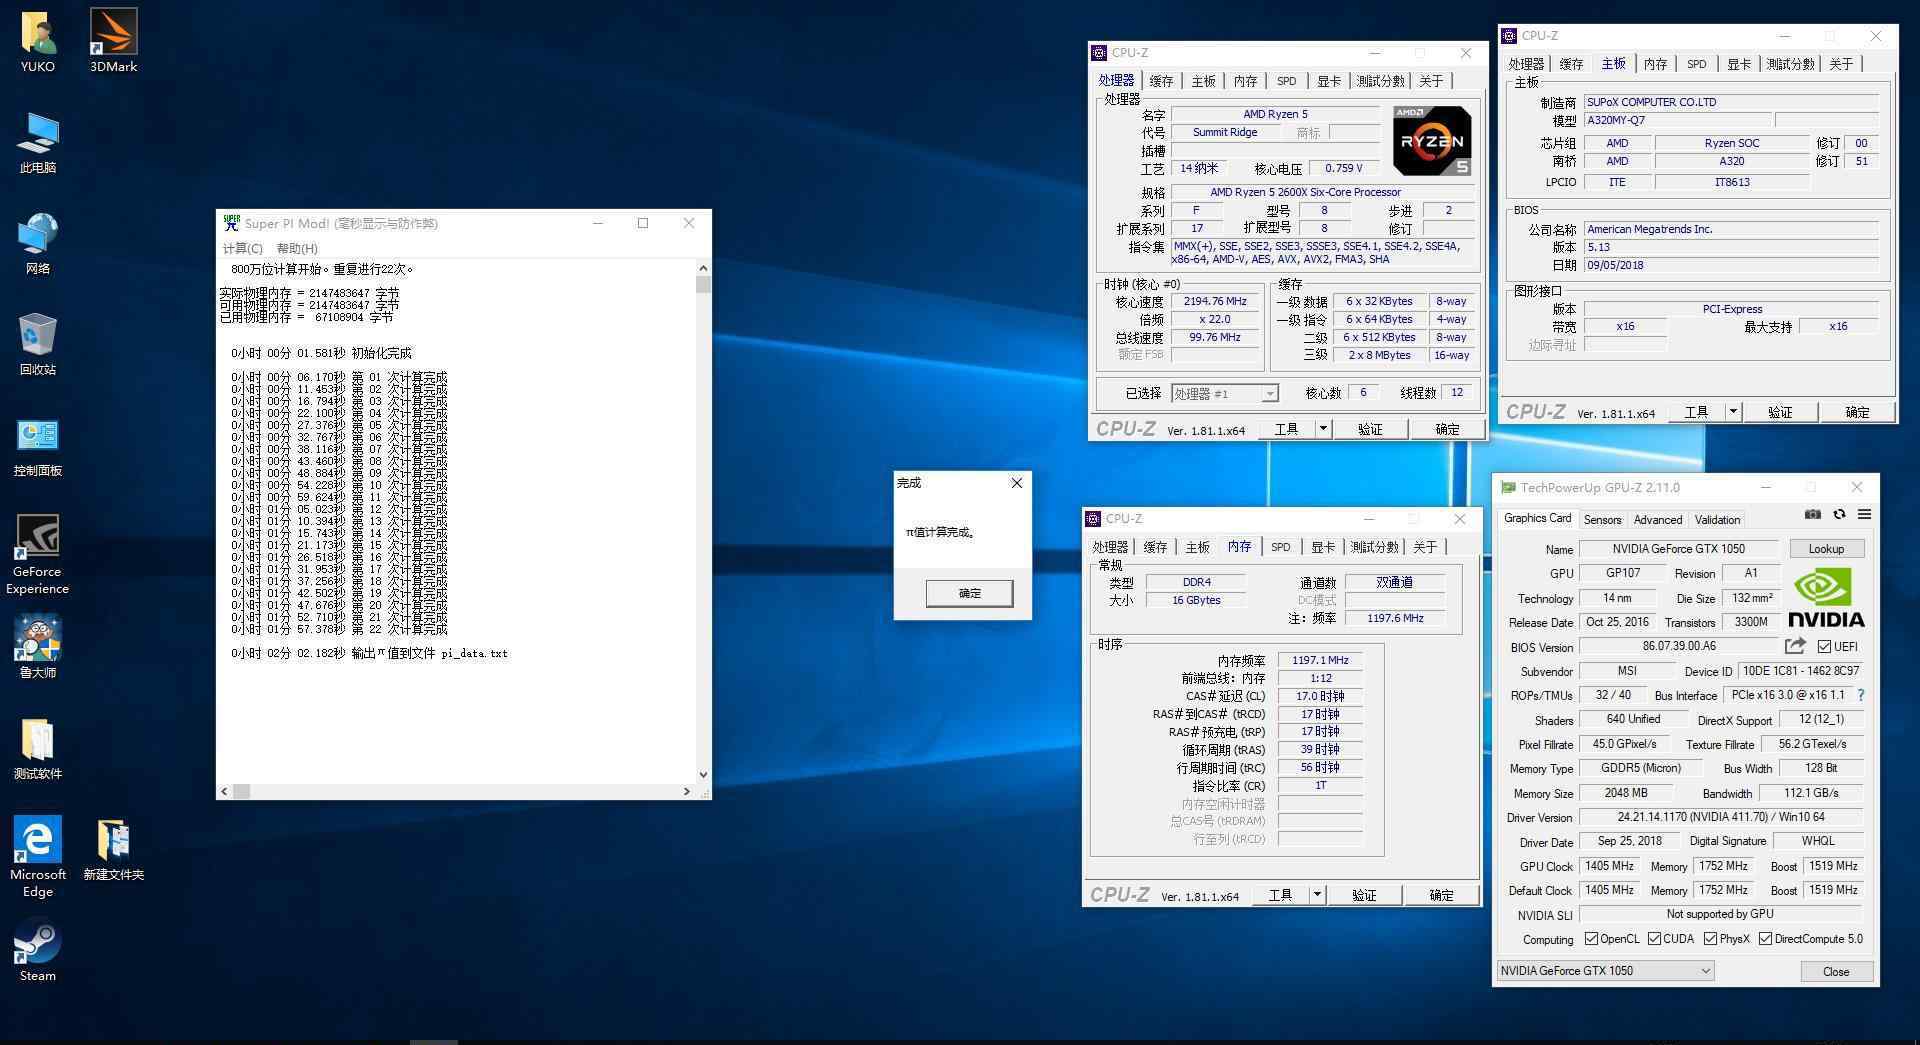Image resolution: width=1920 pixels, height=1045 pixels.
Task: Open the 回收站 Recycle Bin icon
Action: tap(38, 345)
